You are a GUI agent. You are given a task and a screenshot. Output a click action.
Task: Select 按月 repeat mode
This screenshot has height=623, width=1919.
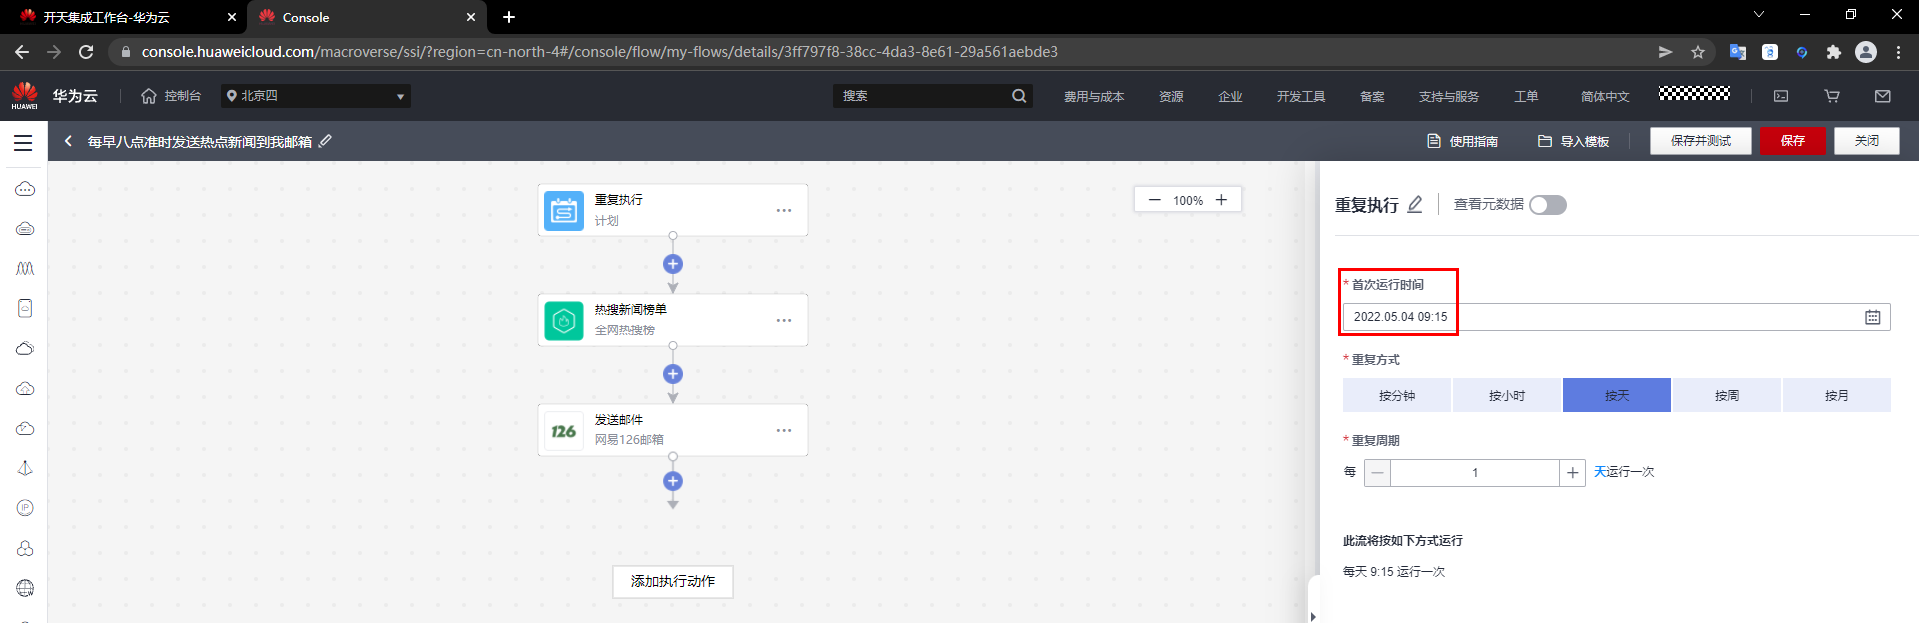point(1837,395)
